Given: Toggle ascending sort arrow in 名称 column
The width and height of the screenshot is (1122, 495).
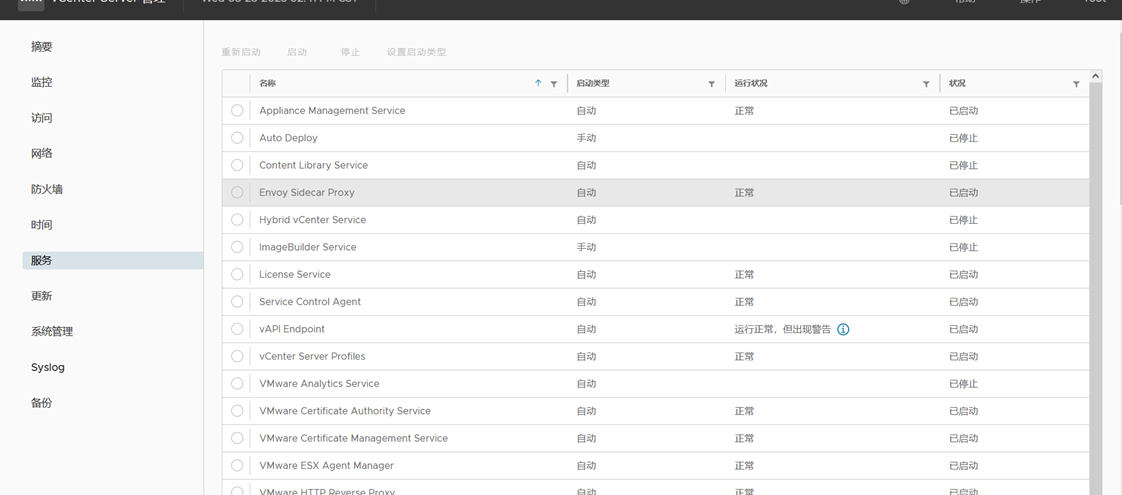Looking at the screenshot, I should [x=538, y=83].
